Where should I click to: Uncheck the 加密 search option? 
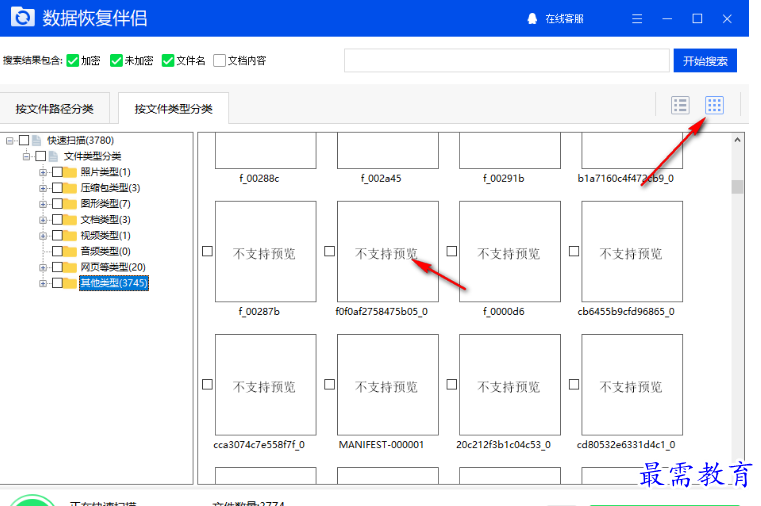pos(73,61)
